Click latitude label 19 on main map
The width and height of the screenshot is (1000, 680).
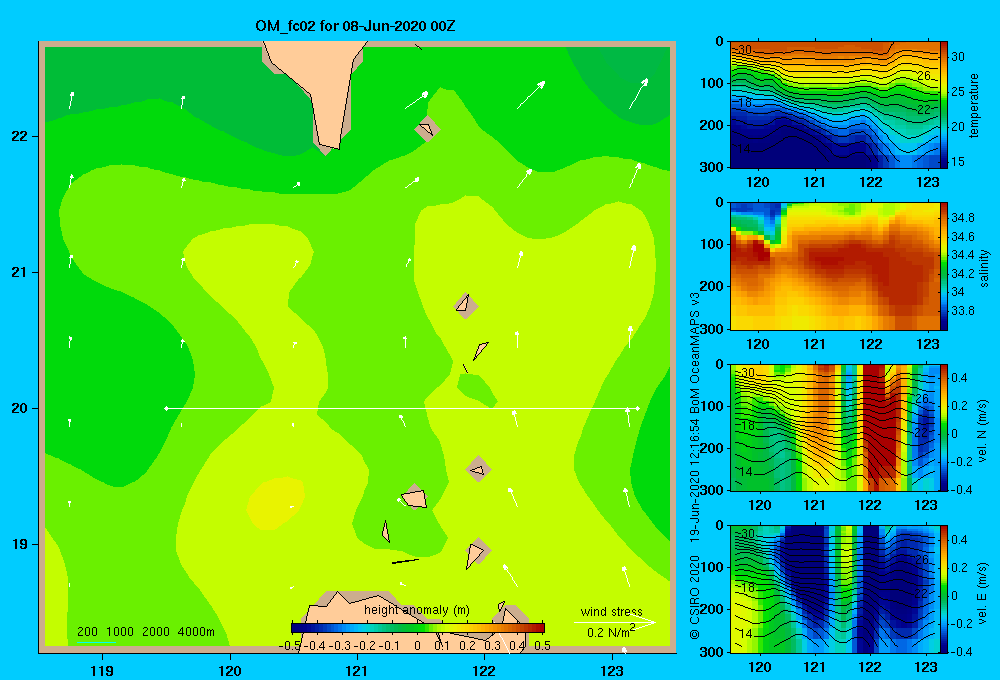coord(19,544)
